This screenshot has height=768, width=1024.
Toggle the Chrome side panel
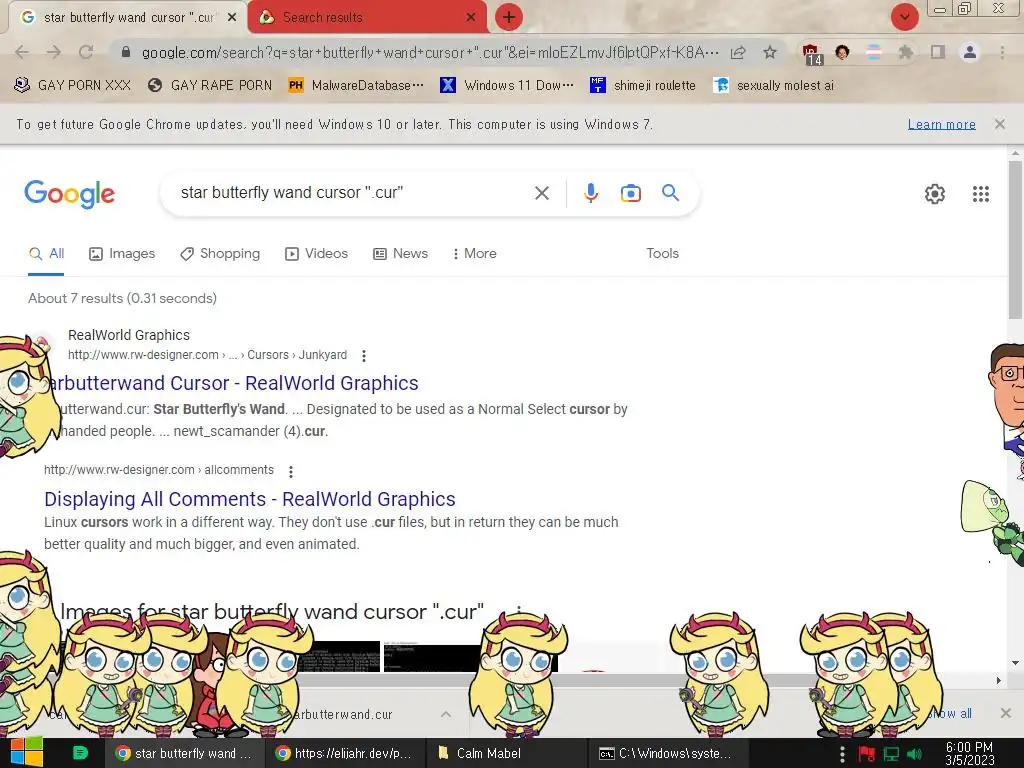[x=938, y=52]
